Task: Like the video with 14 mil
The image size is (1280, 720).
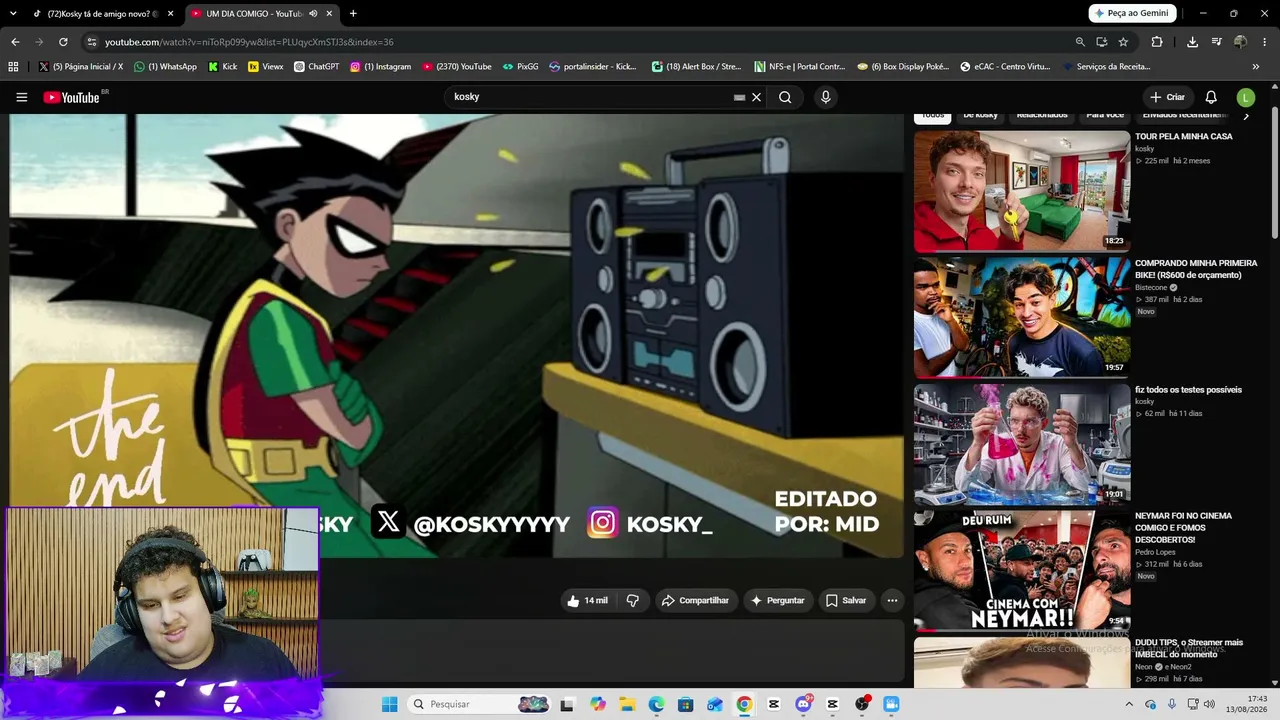Action: tap(587, 600)
